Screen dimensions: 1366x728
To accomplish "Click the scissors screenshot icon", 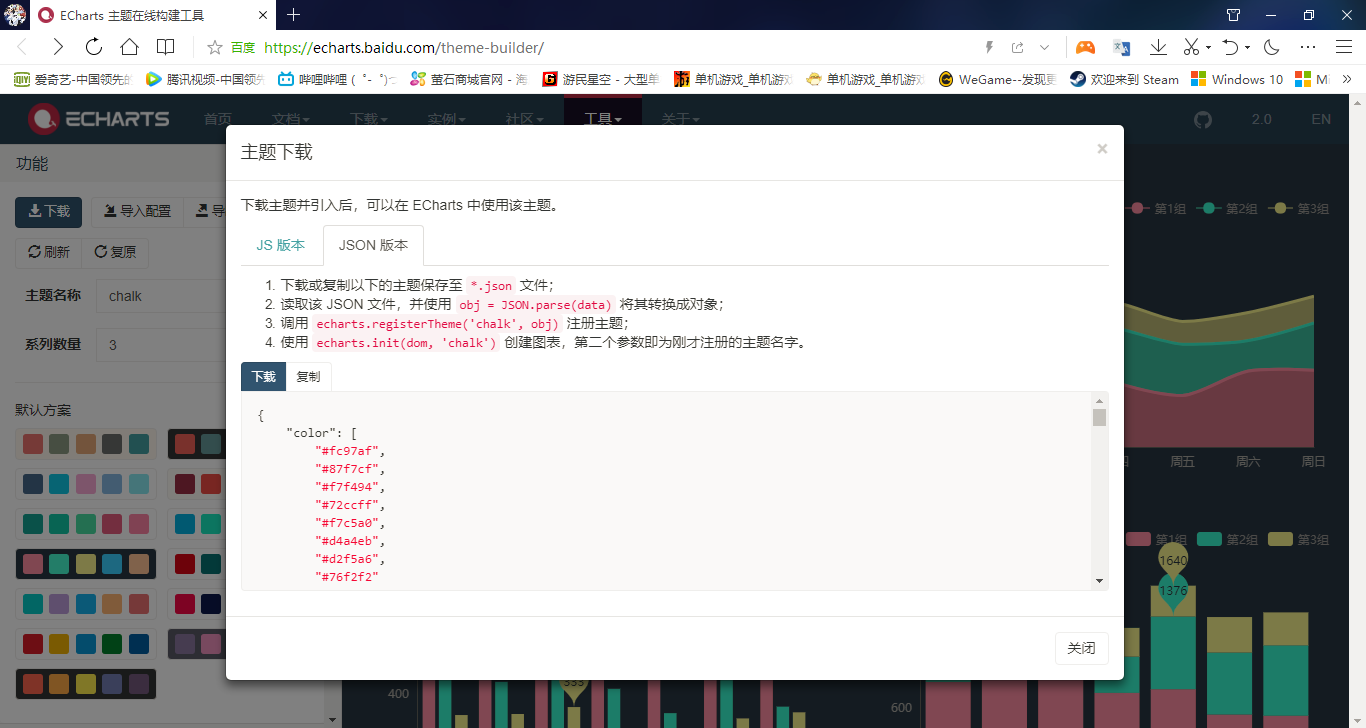I will point(1193,46).
